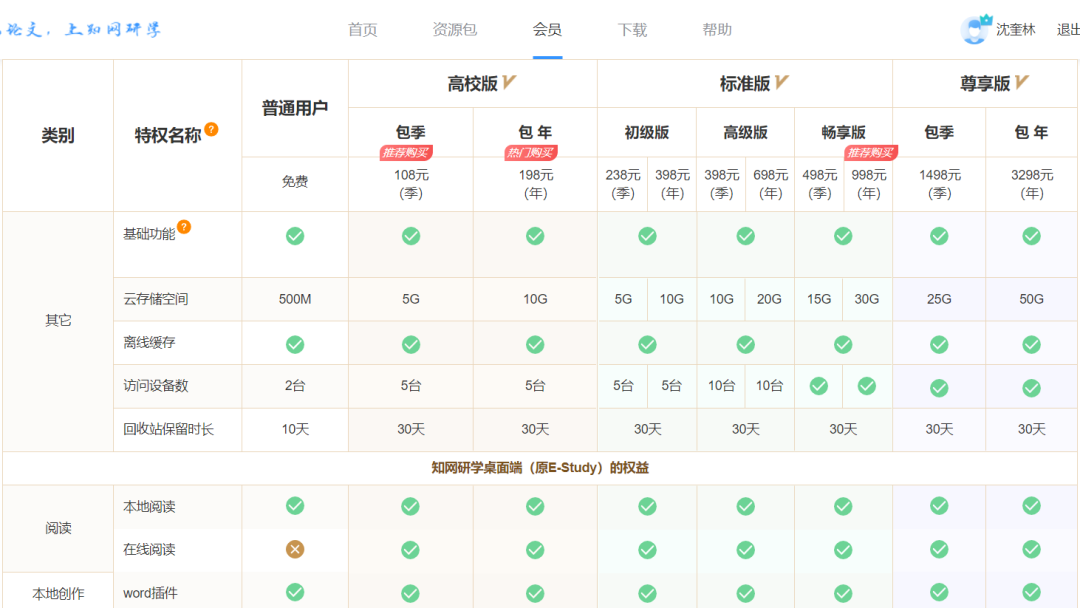Screen dimensions: 1080x608
Task: Click the word插件 checkmark for 高级版
Action: click(x=745, y=594)
